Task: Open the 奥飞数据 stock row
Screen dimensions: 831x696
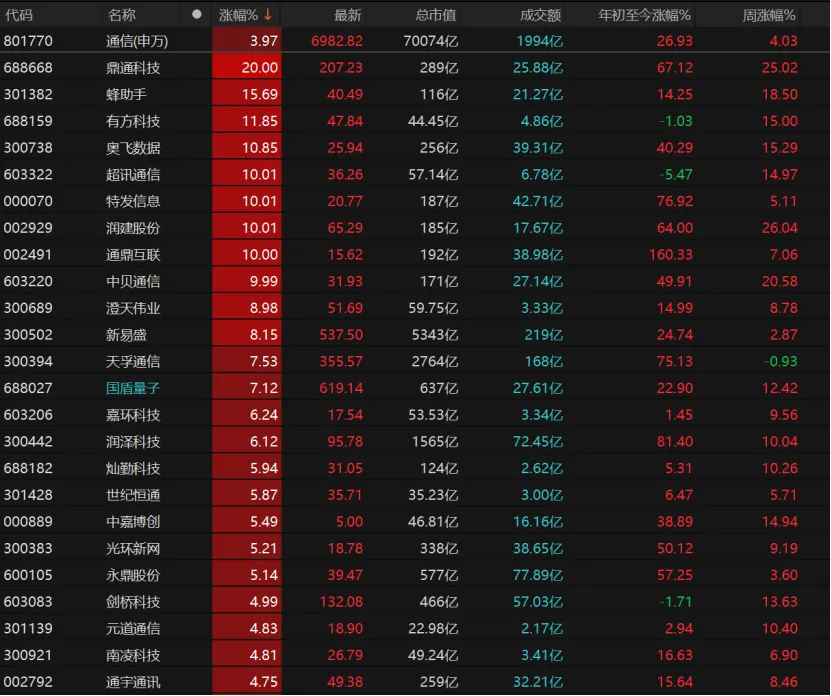Action: [x=135, y=148]
